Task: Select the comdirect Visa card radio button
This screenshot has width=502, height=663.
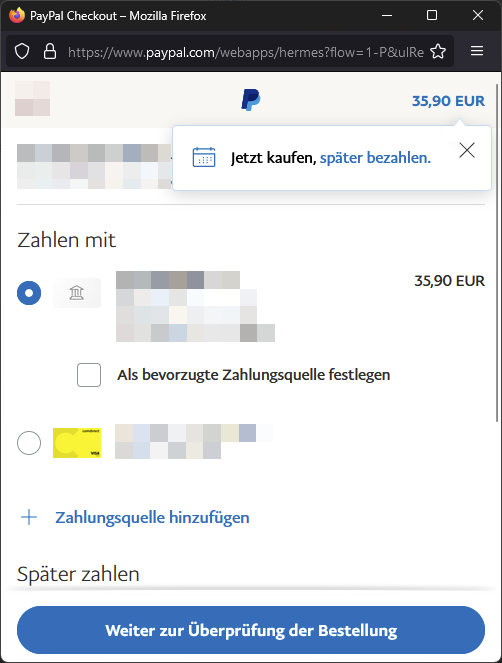Action: pos(29,443)
